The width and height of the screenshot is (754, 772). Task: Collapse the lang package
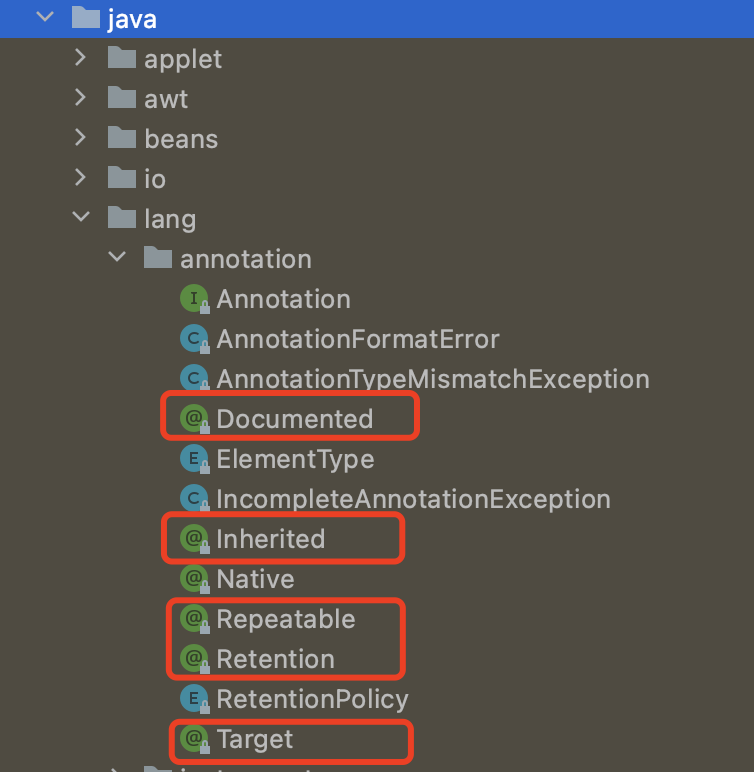coord(81,217)
